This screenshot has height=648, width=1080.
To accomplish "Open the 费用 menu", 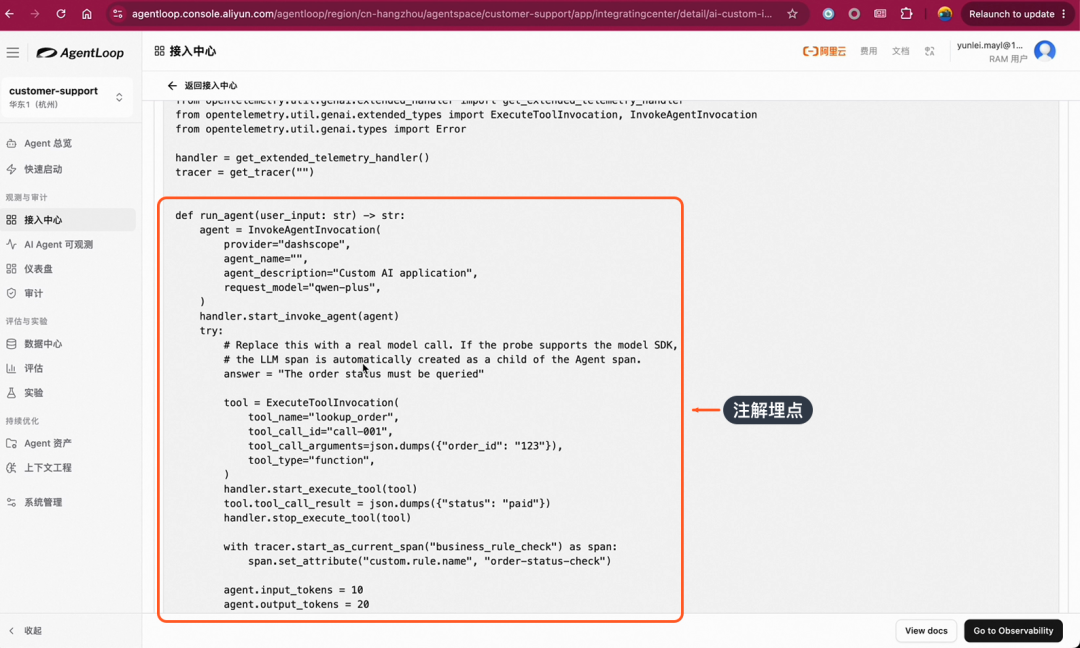I will (869, 51).
